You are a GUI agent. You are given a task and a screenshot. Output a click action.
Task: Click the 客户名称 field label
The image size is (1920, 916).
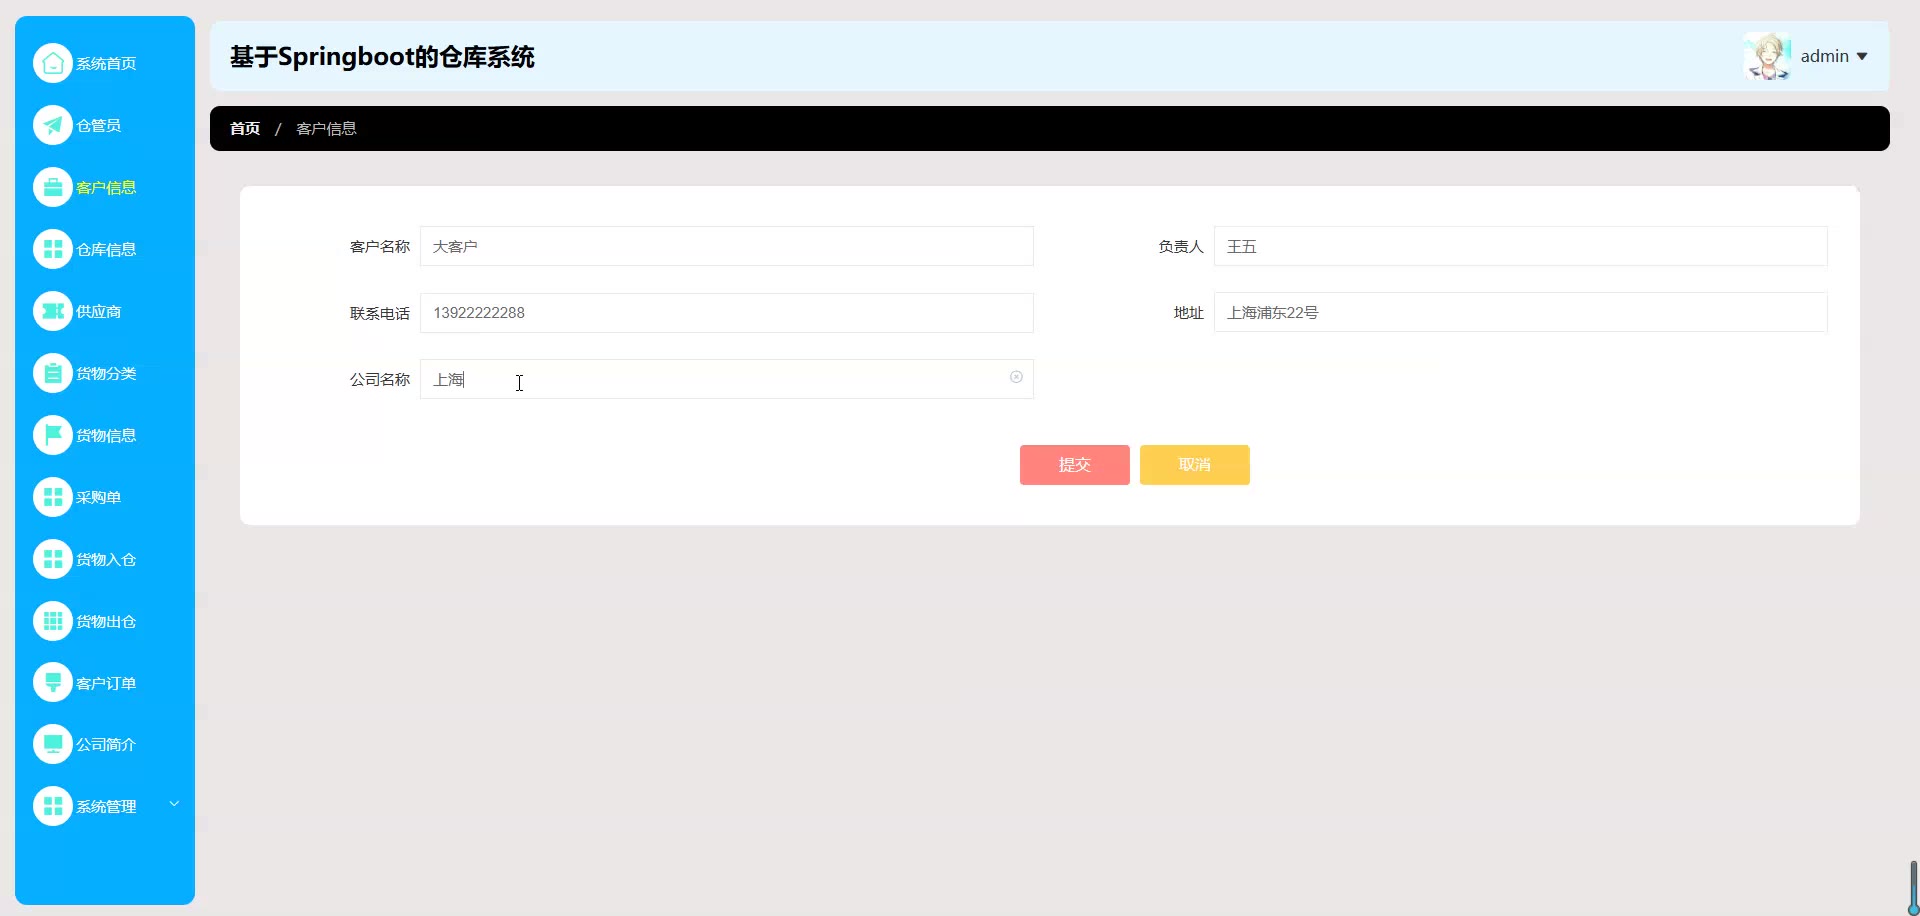coord(380,246)
